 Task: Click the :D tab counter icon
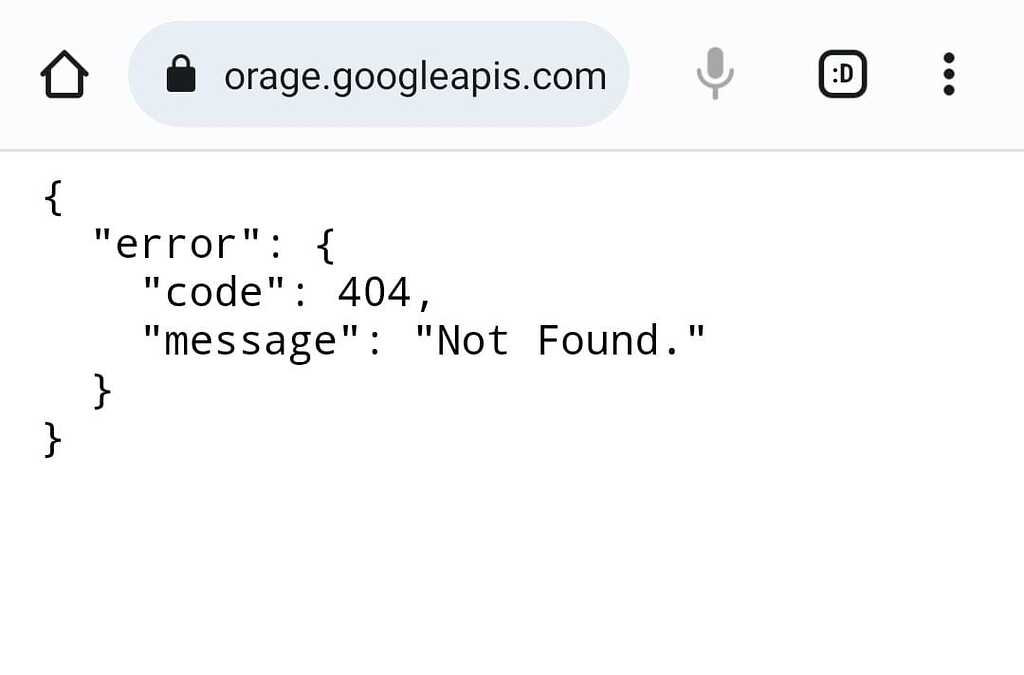(x=842, y=73)
